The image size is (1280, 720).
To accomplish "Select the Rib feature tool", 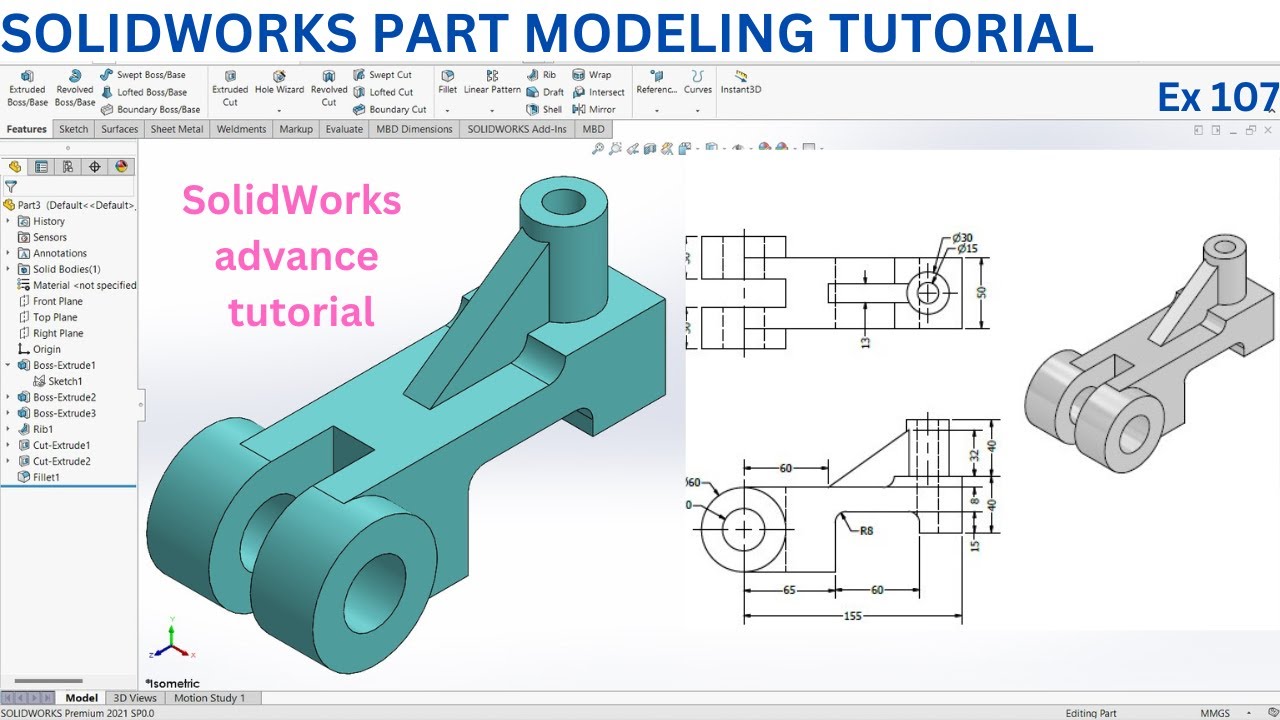I will [541, 75].
